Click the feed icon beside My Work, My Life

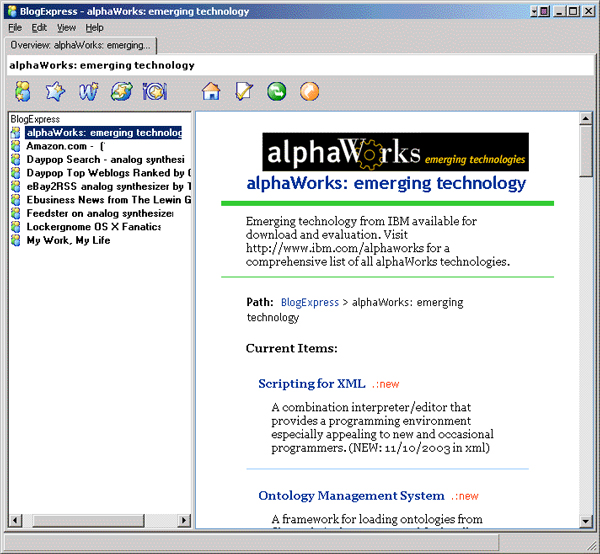tap(16, 240)
